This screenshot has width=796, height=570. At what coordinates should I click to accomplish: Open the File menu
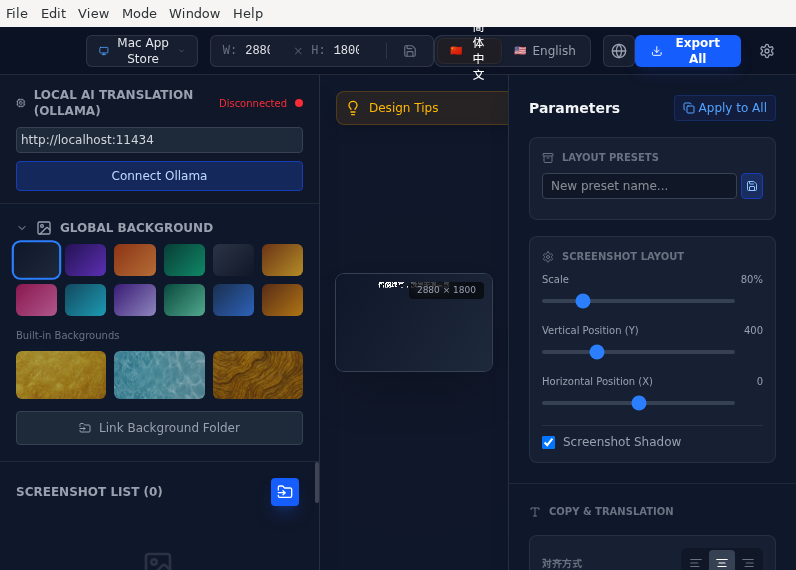click(17, 13)
